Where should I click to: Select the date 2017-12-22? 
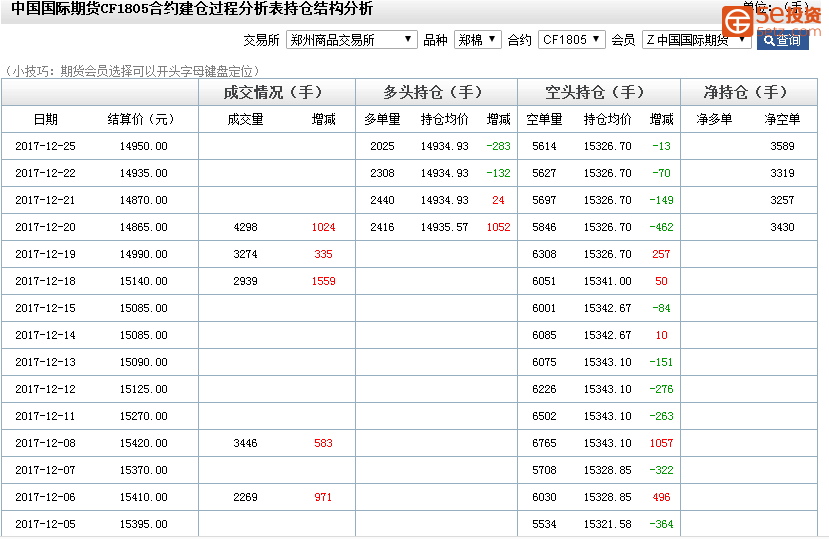point(45,173)
